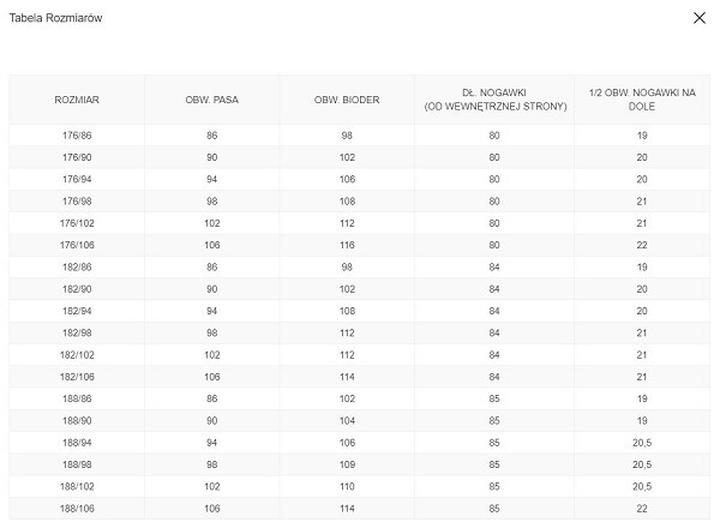Click the 188/106 size row label
The height and width of the screenshot is (528, 720).
[77, 508]
